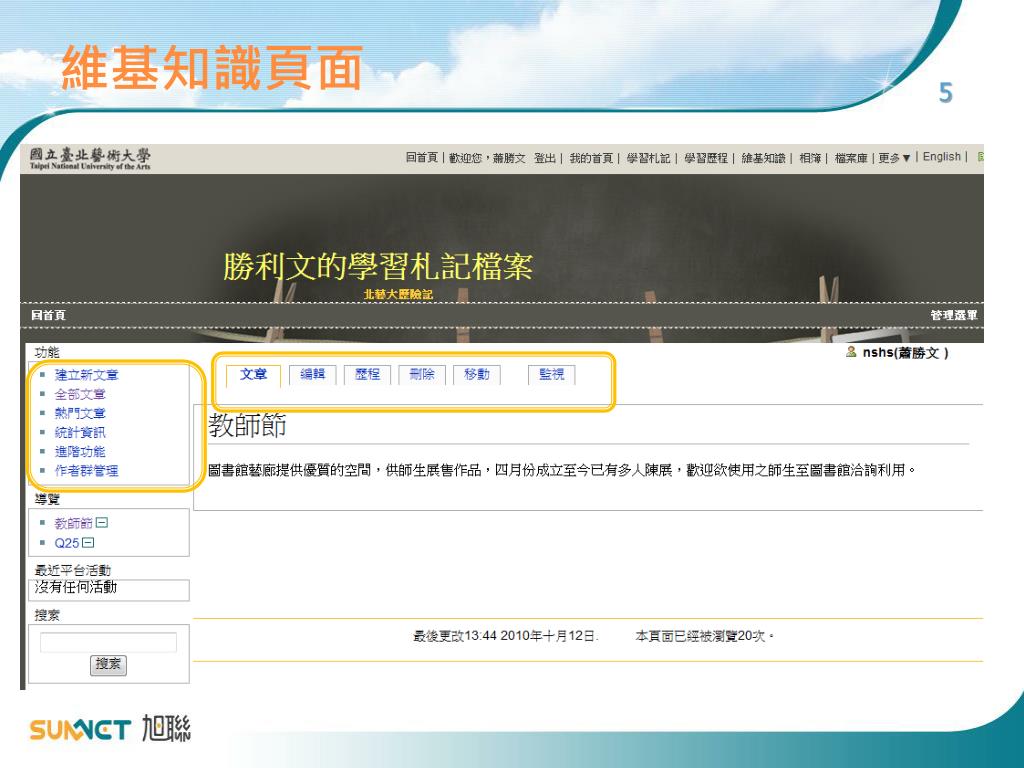
Task: Open the 編輯 tab
Action: tap(313, 374)
